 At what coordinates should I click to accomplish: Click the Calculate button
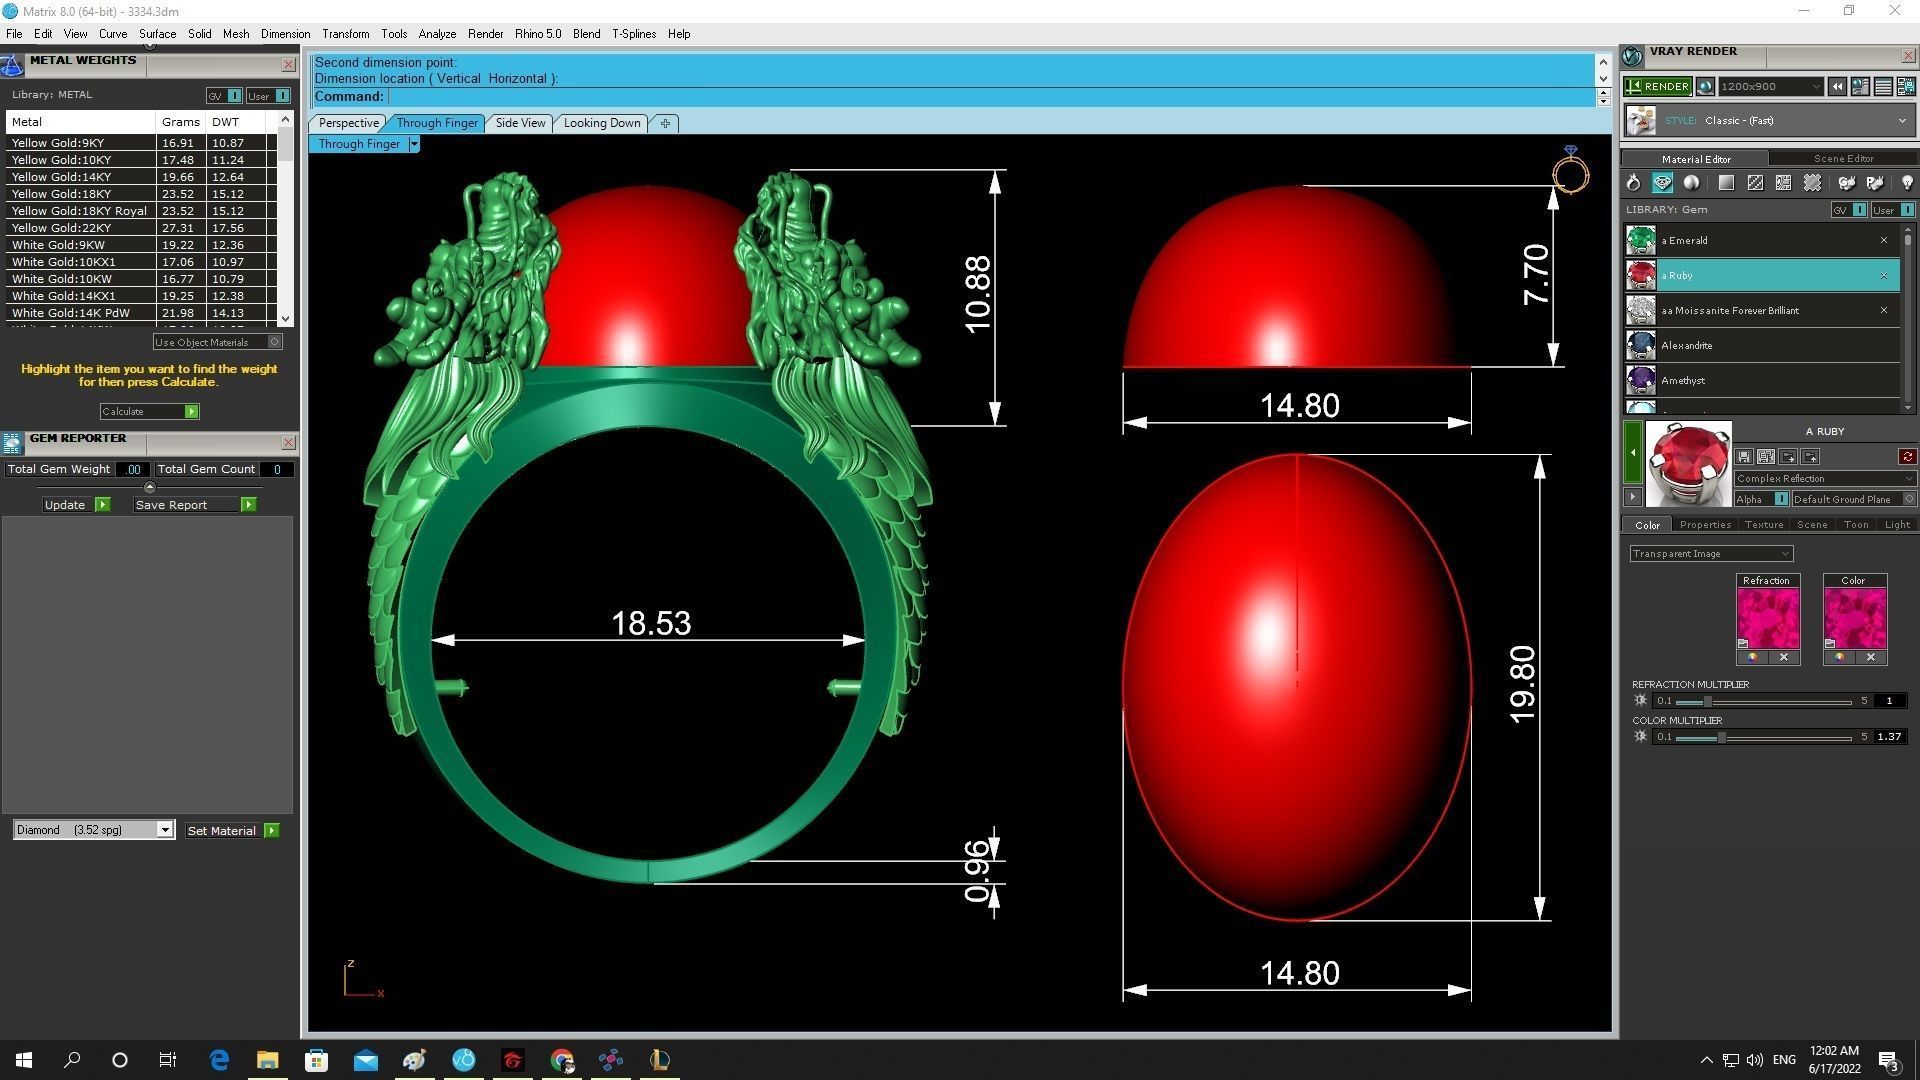(x=150, y=412)
